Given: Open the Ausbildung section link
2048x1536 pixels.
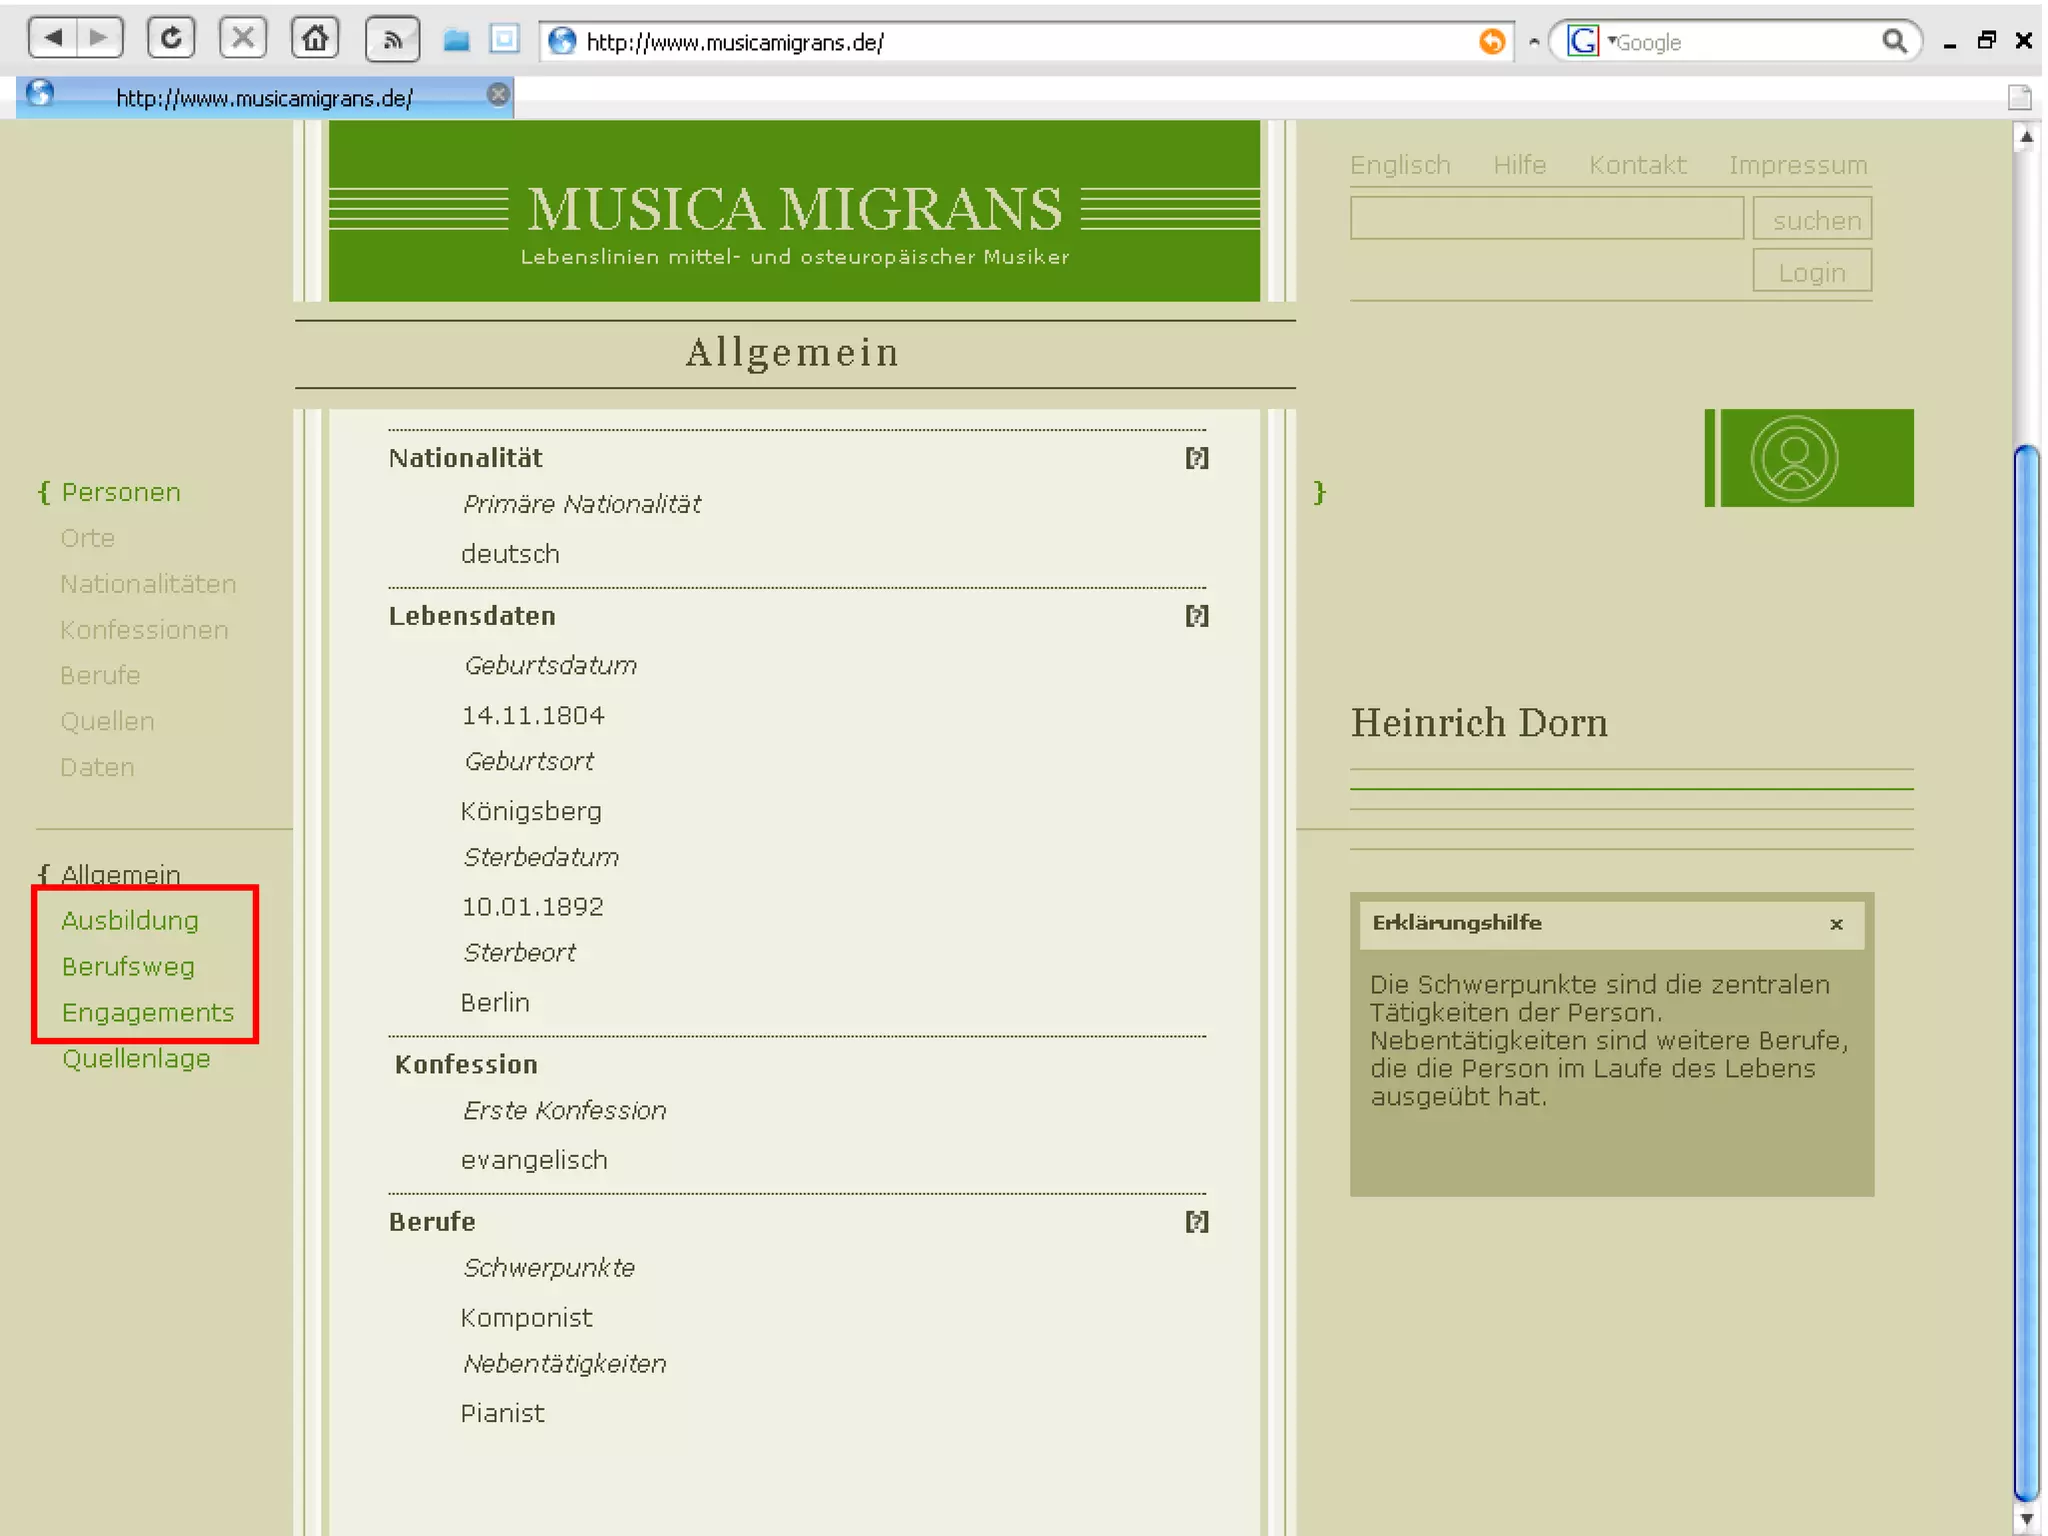Looking at the screenshot, I should 130,921.
